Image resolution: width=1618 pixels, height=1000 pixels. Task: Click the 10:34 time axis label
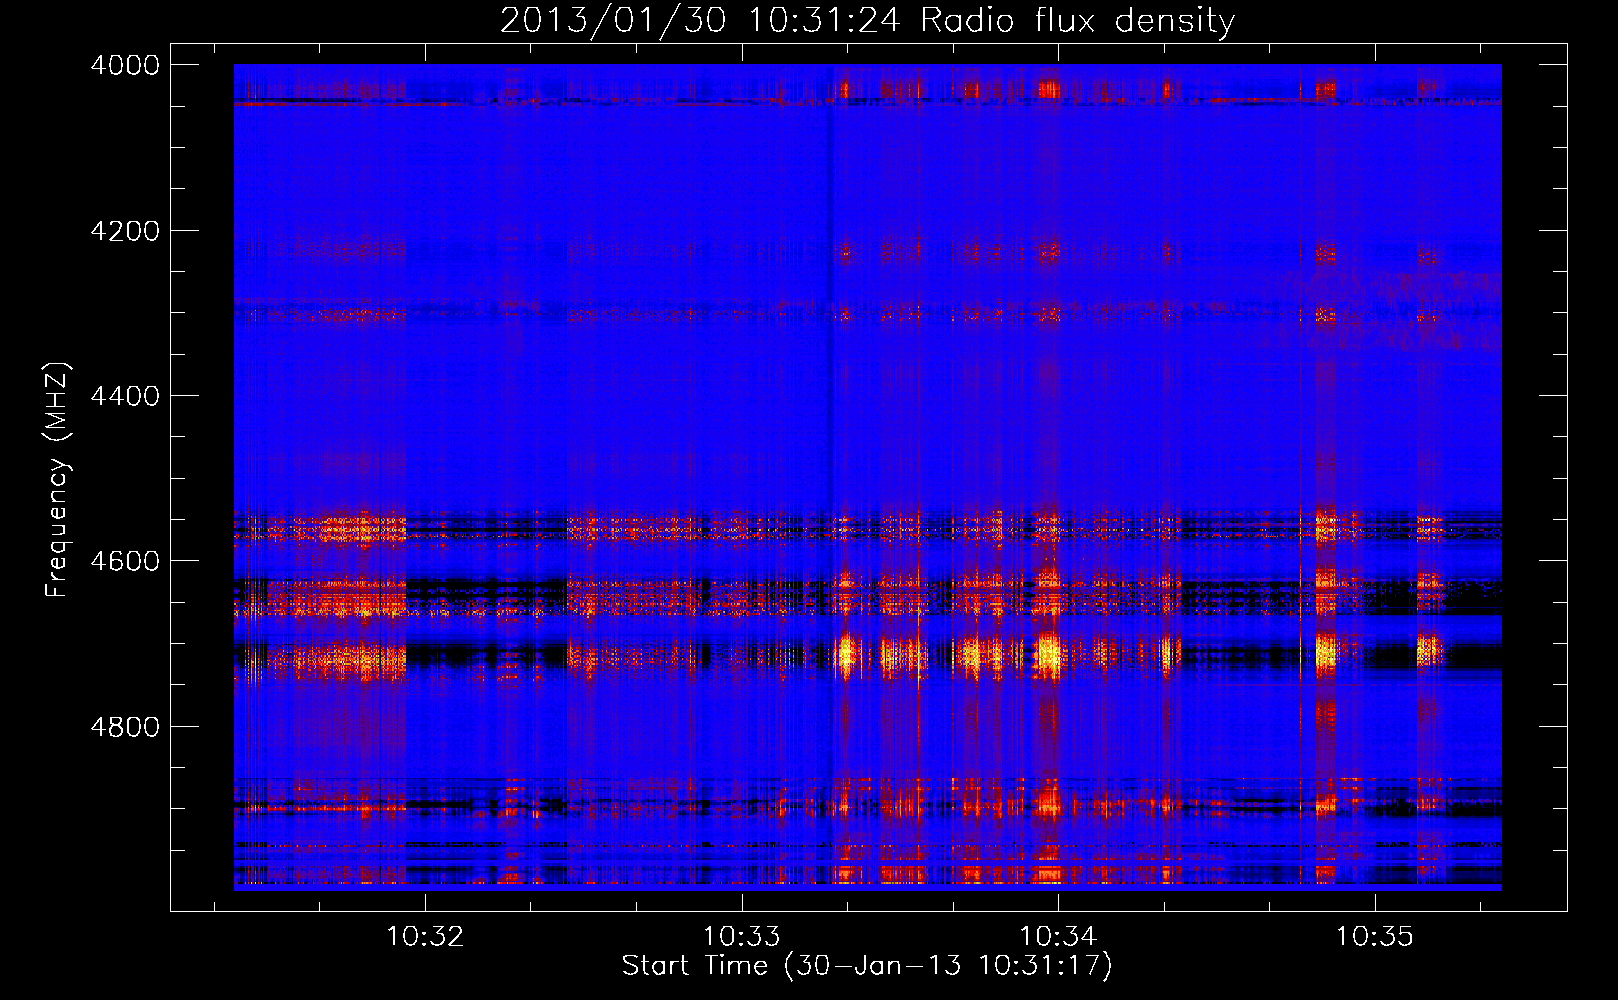coord(1058,936)
